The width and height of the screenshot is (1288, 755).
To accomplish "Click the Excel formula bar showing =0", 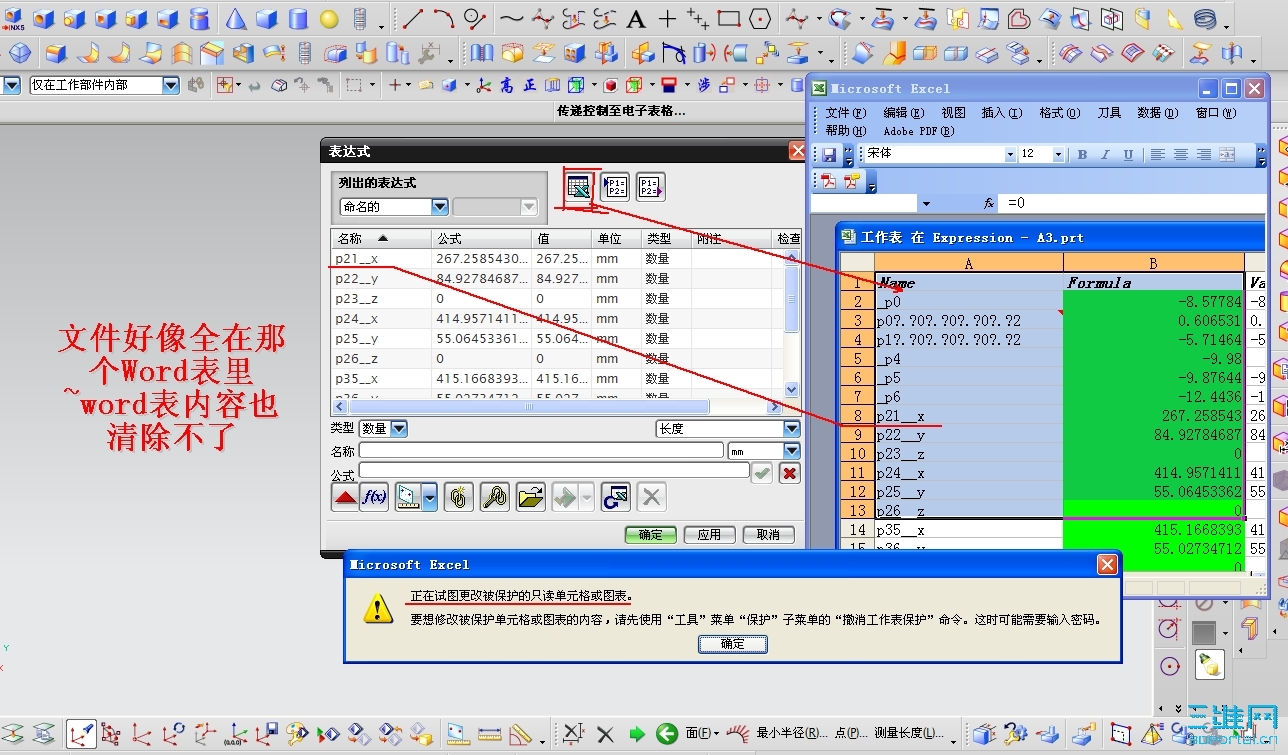I will tap(1131, 203).
